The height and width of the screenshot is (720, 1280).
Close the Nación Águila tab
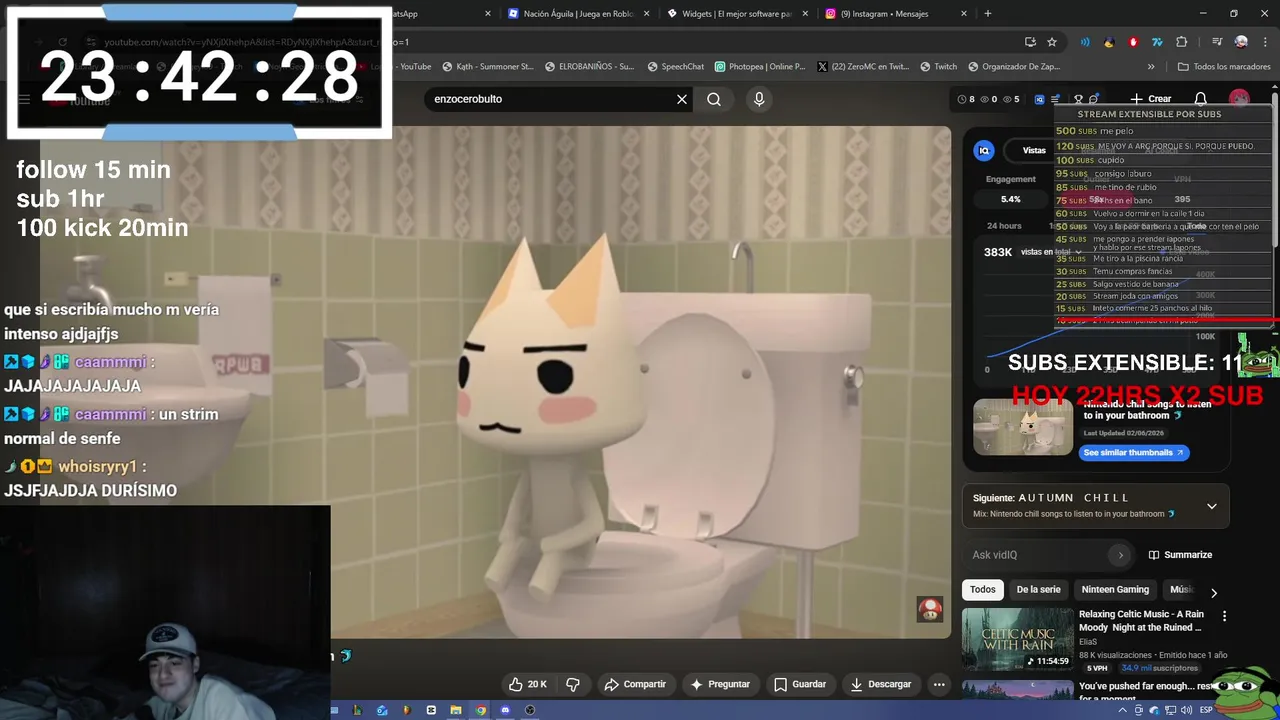(647, 14)
